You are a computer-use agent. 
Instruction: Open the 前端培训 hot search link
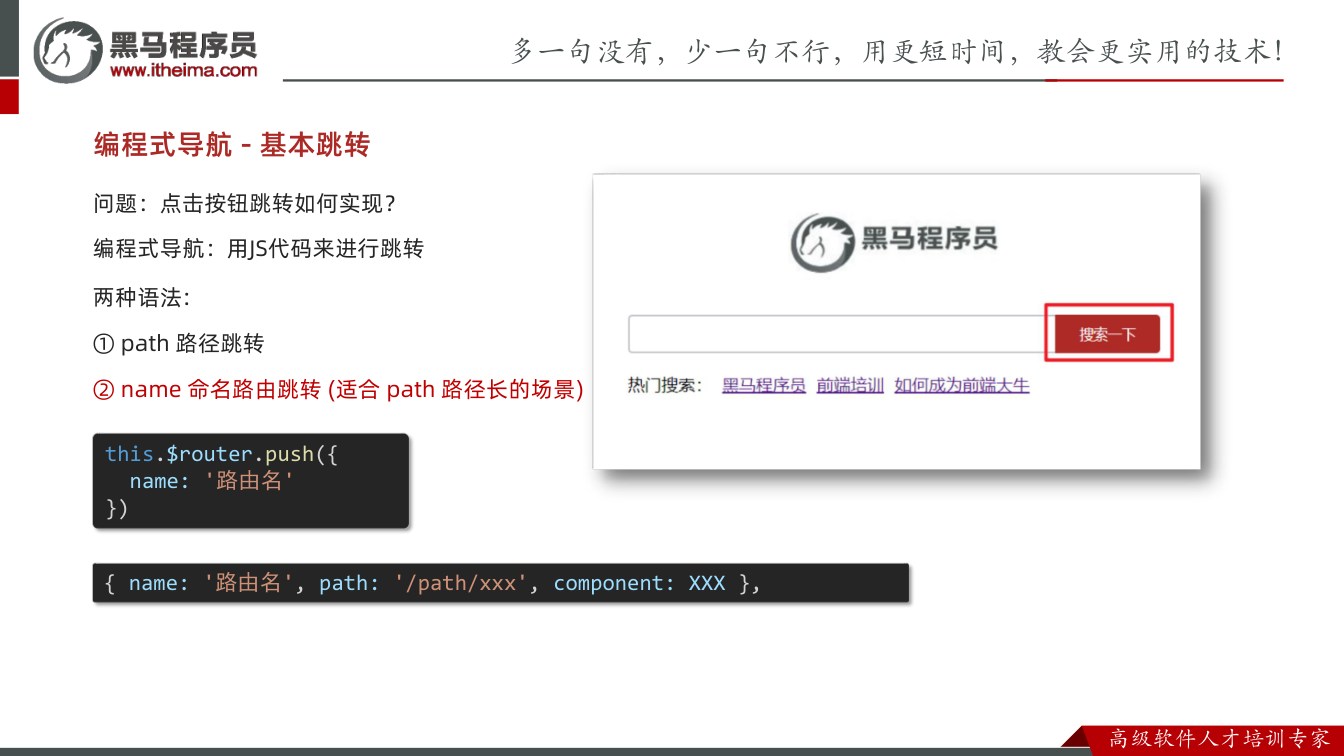coord(850,385)
